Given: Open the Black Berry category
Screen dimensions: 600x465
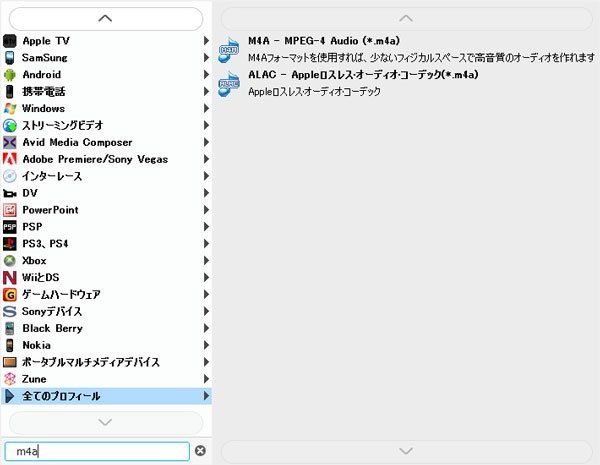Looking at the screenshot, I should (106, 328).
